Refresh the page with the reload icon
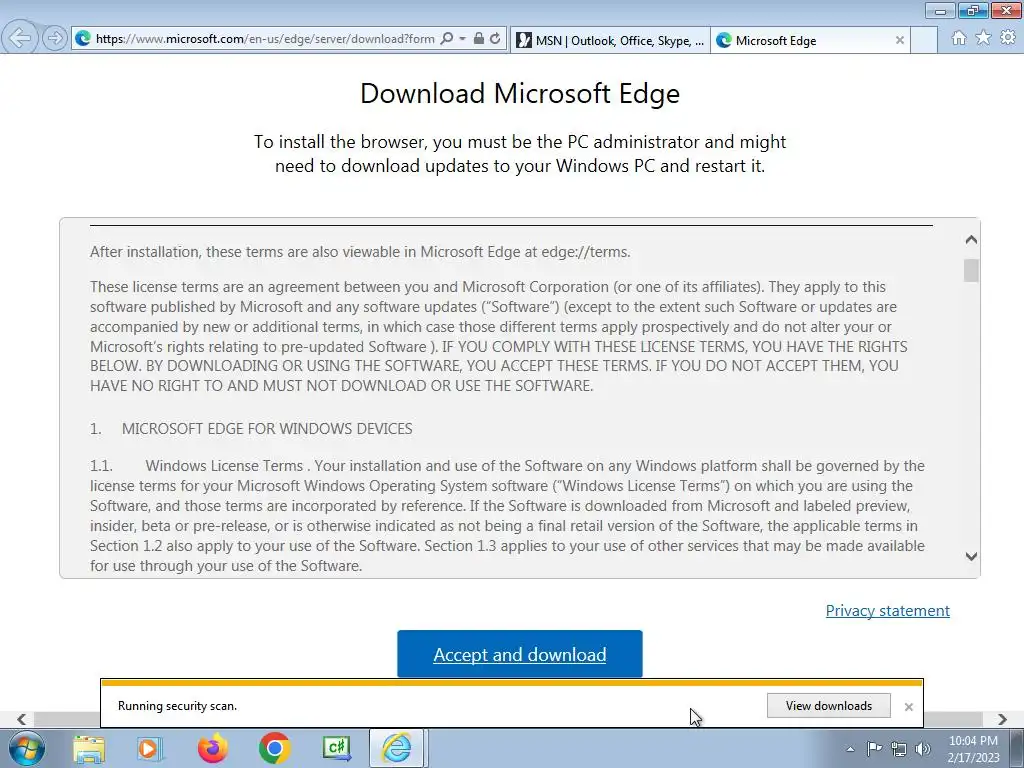This screenshot has width=1024, height=768. click(x=495, y=39)
